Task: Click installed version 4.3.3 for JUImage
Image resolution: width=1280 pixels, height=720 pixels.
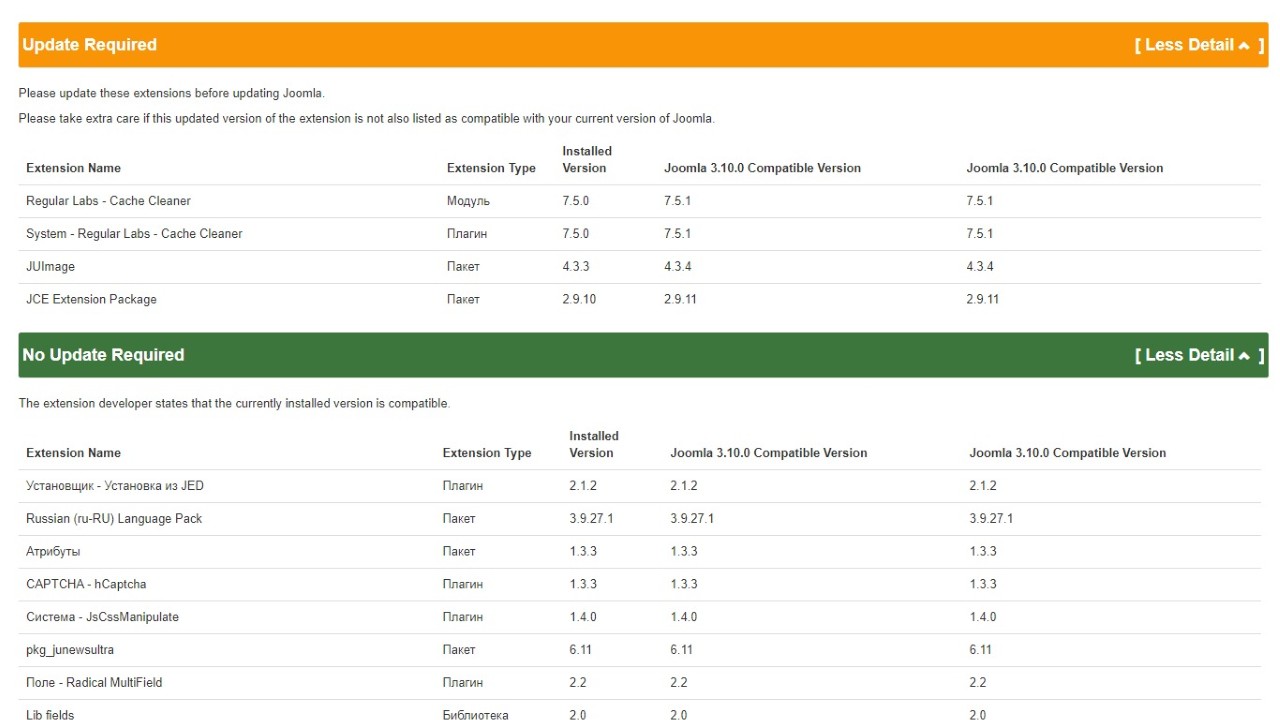Action: point(576,267)
